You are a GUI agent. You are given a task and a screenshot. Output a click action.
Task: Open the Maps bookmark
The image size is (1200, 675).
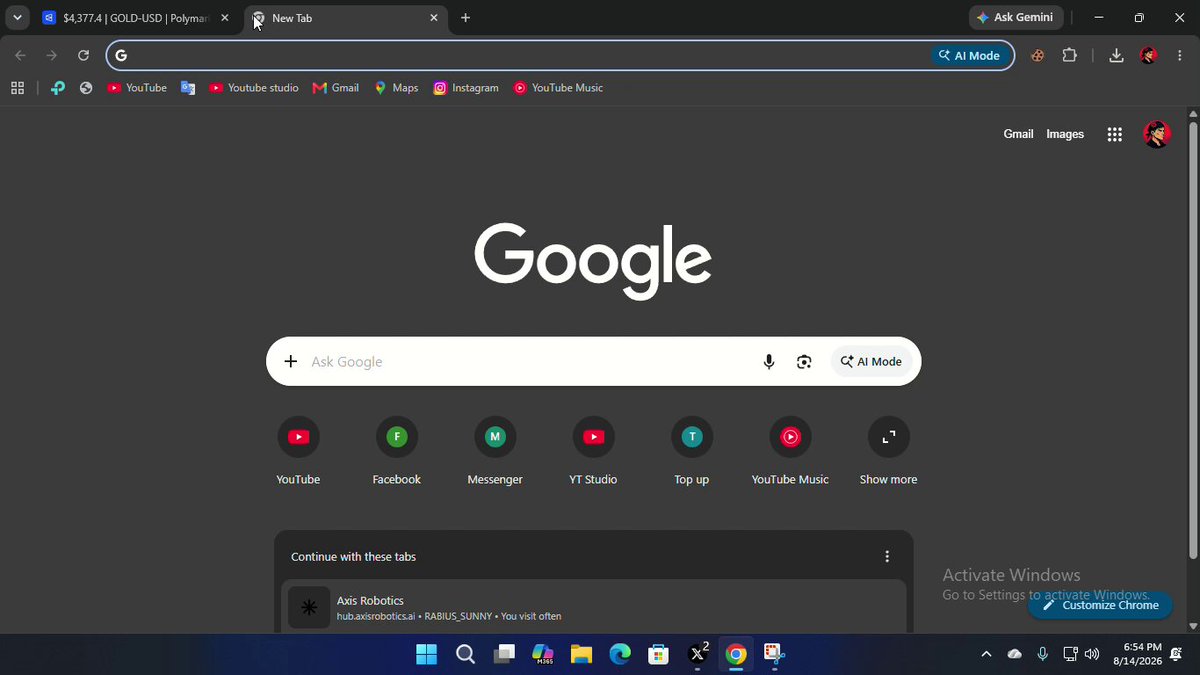pyautogui.click(x=396, y=88)
